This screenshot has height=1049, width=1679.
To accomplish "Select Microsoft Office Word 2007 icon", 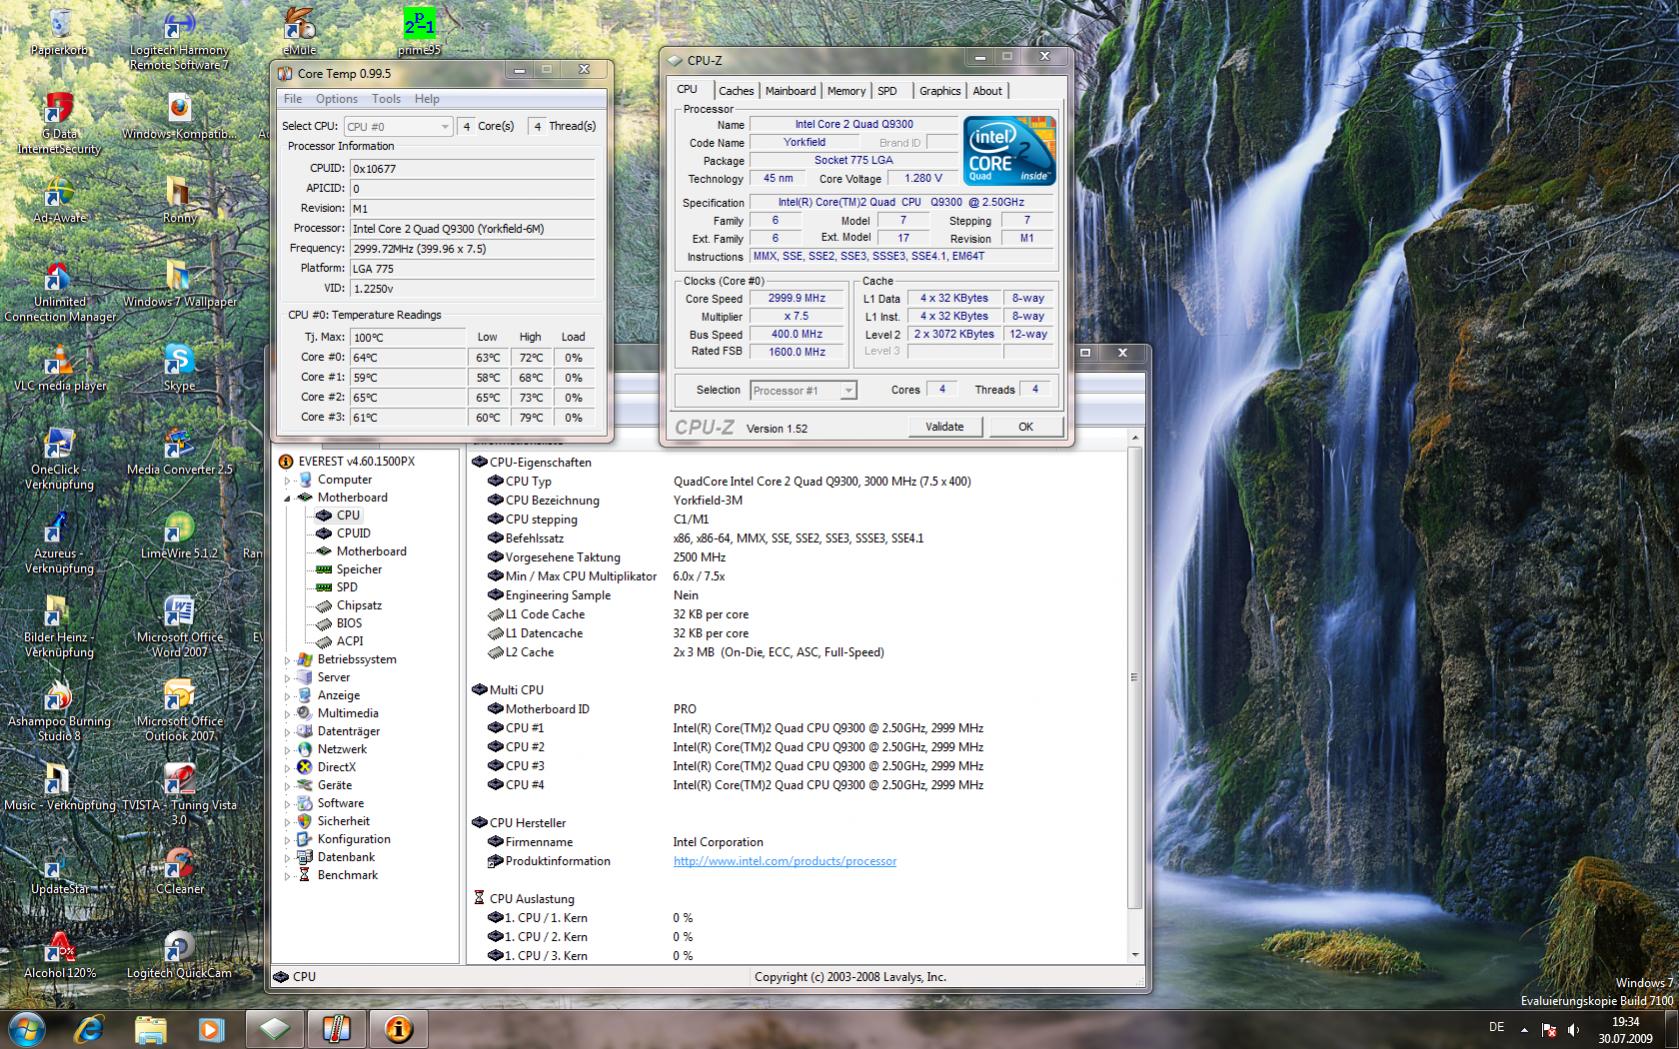I will pos(179,627).
